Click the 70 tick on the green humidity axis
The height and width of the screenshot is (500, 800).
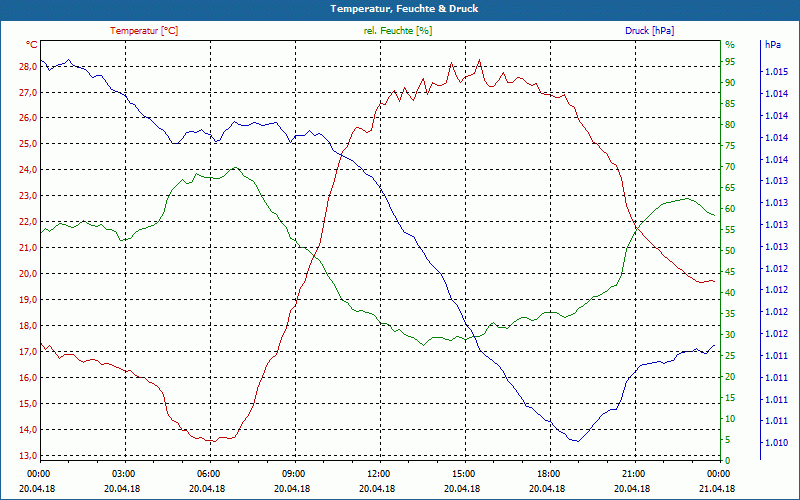730,167
